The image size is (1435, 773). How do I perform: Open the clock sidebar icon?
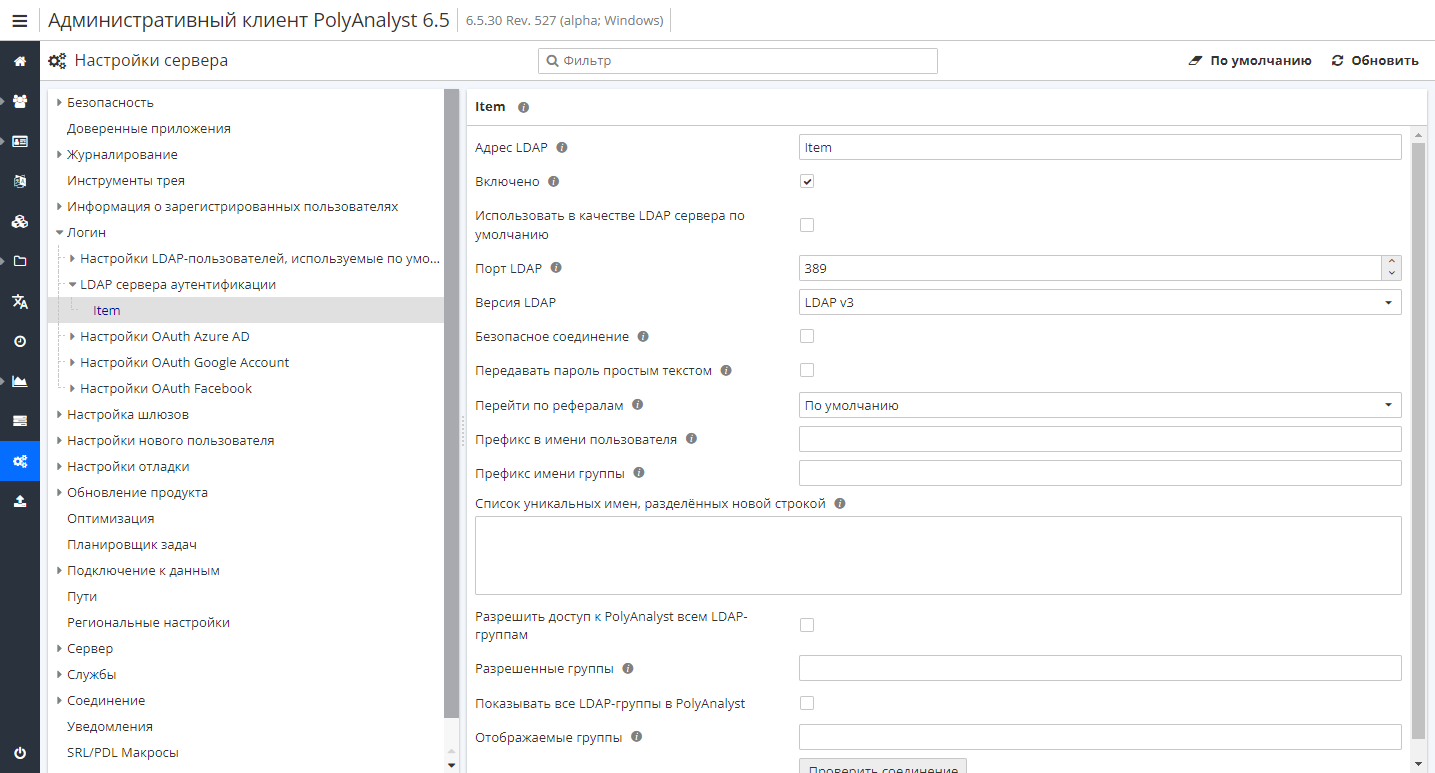coord(20,341)
